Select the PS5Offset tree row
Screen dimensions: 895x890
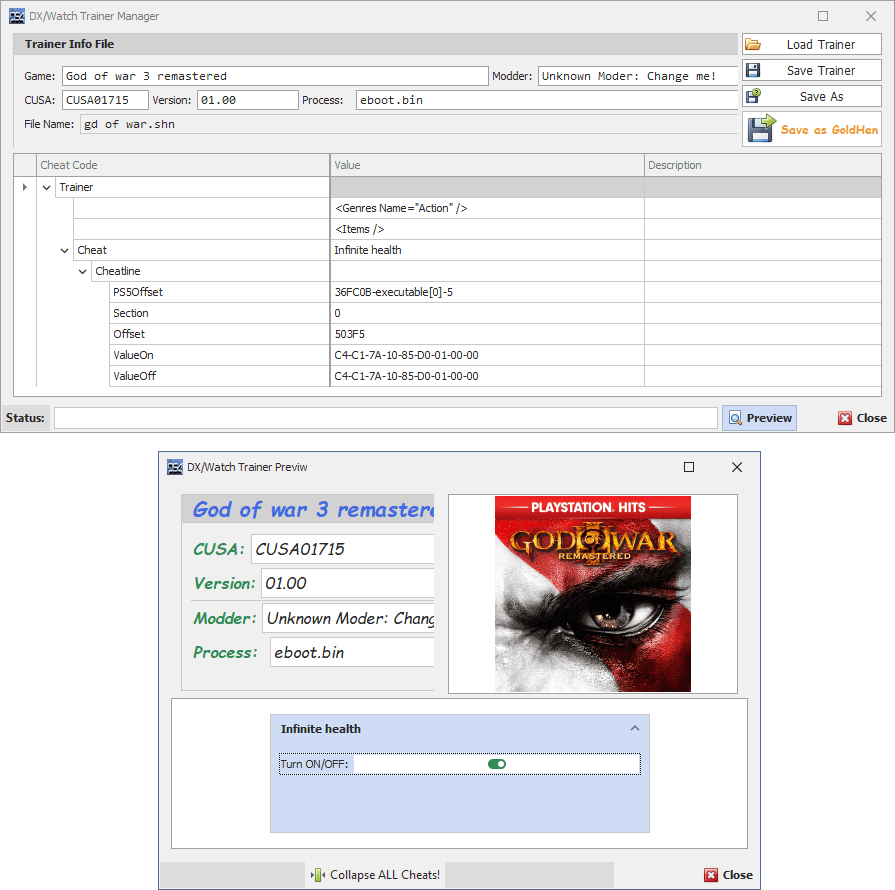[219, 292]
